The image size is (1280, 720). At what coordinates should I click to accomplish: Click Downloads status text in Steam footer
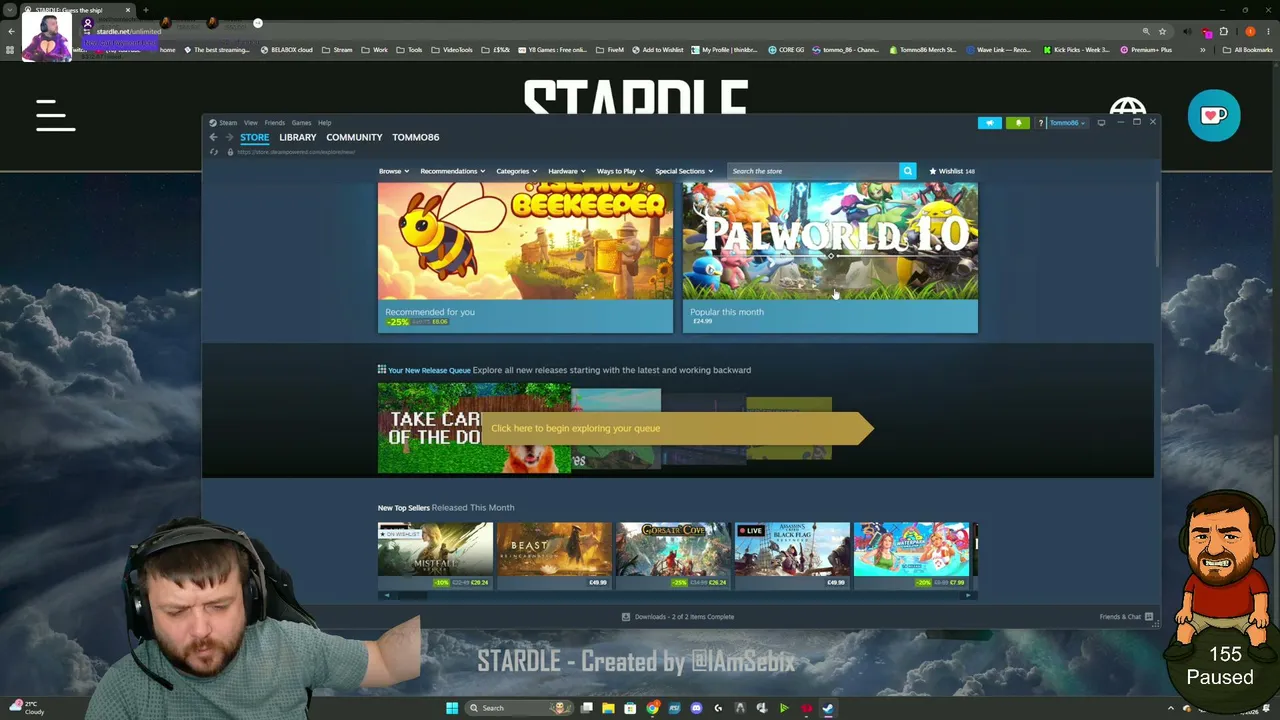pyautogui.click(x=684, y=617)
